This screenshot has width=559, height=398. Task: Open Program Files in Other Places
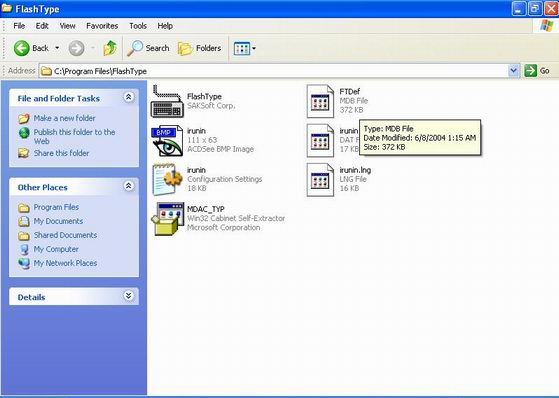pos(56,207)
